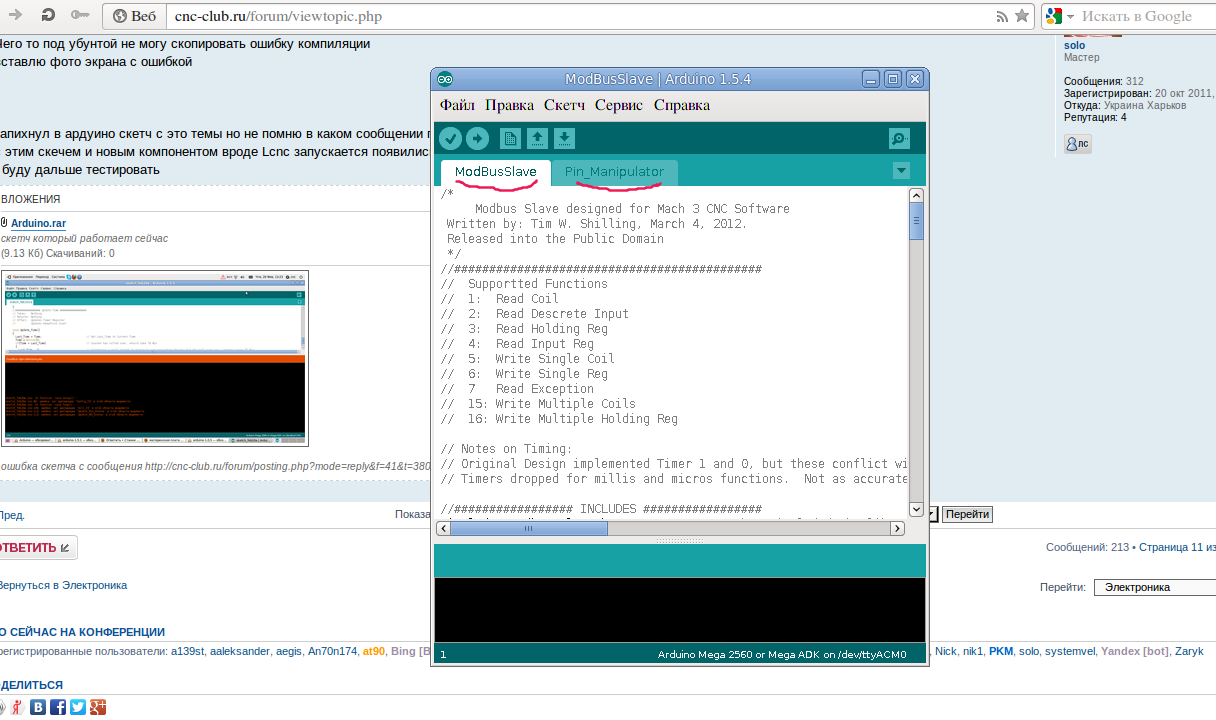Open user profile a139st
Screen dimensions: 1216x720
187,651
